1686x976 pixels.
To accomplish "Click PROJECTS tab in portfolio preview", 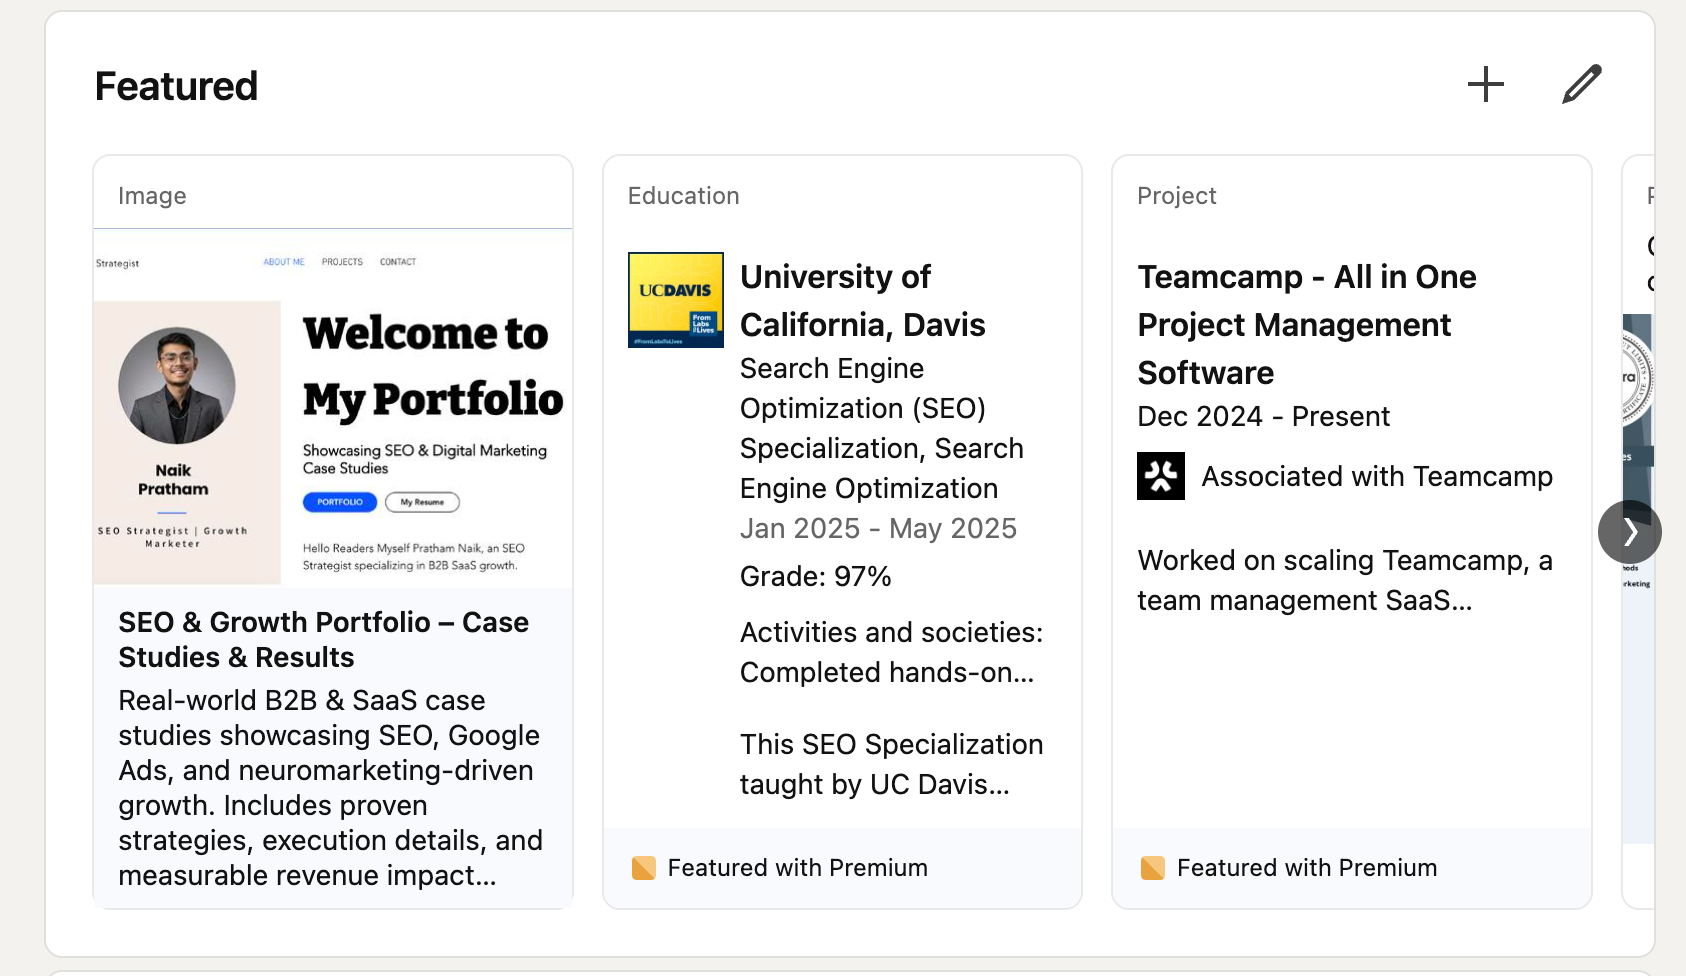I will pyautogui.click(x=342, y=262).
